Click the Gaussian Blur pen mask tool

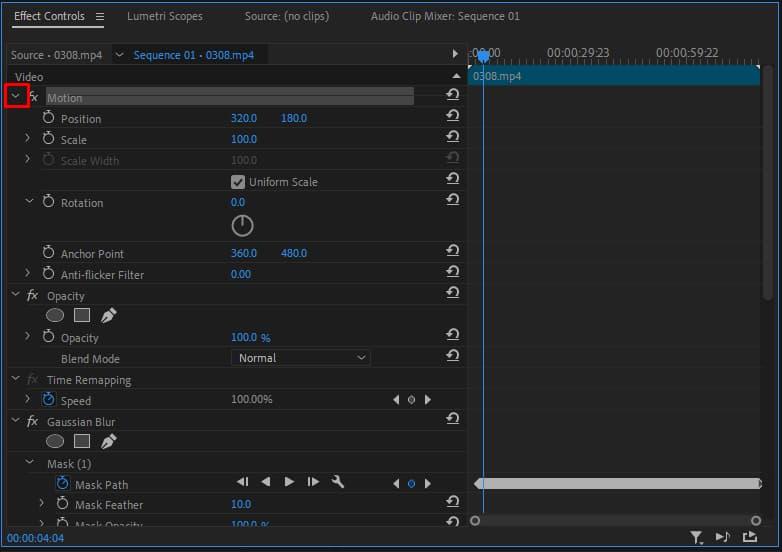pos(108,441)
